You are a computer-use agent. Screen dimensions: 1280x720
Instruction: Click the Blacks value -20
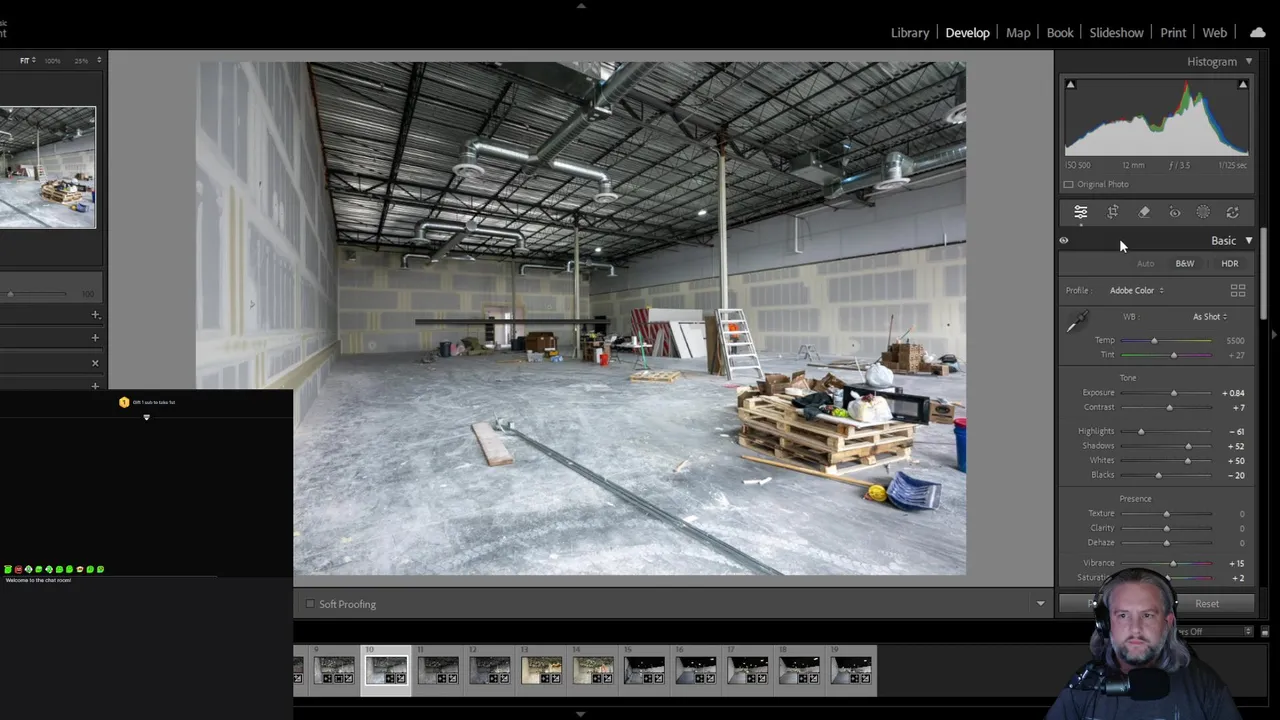pos(1236,475)
